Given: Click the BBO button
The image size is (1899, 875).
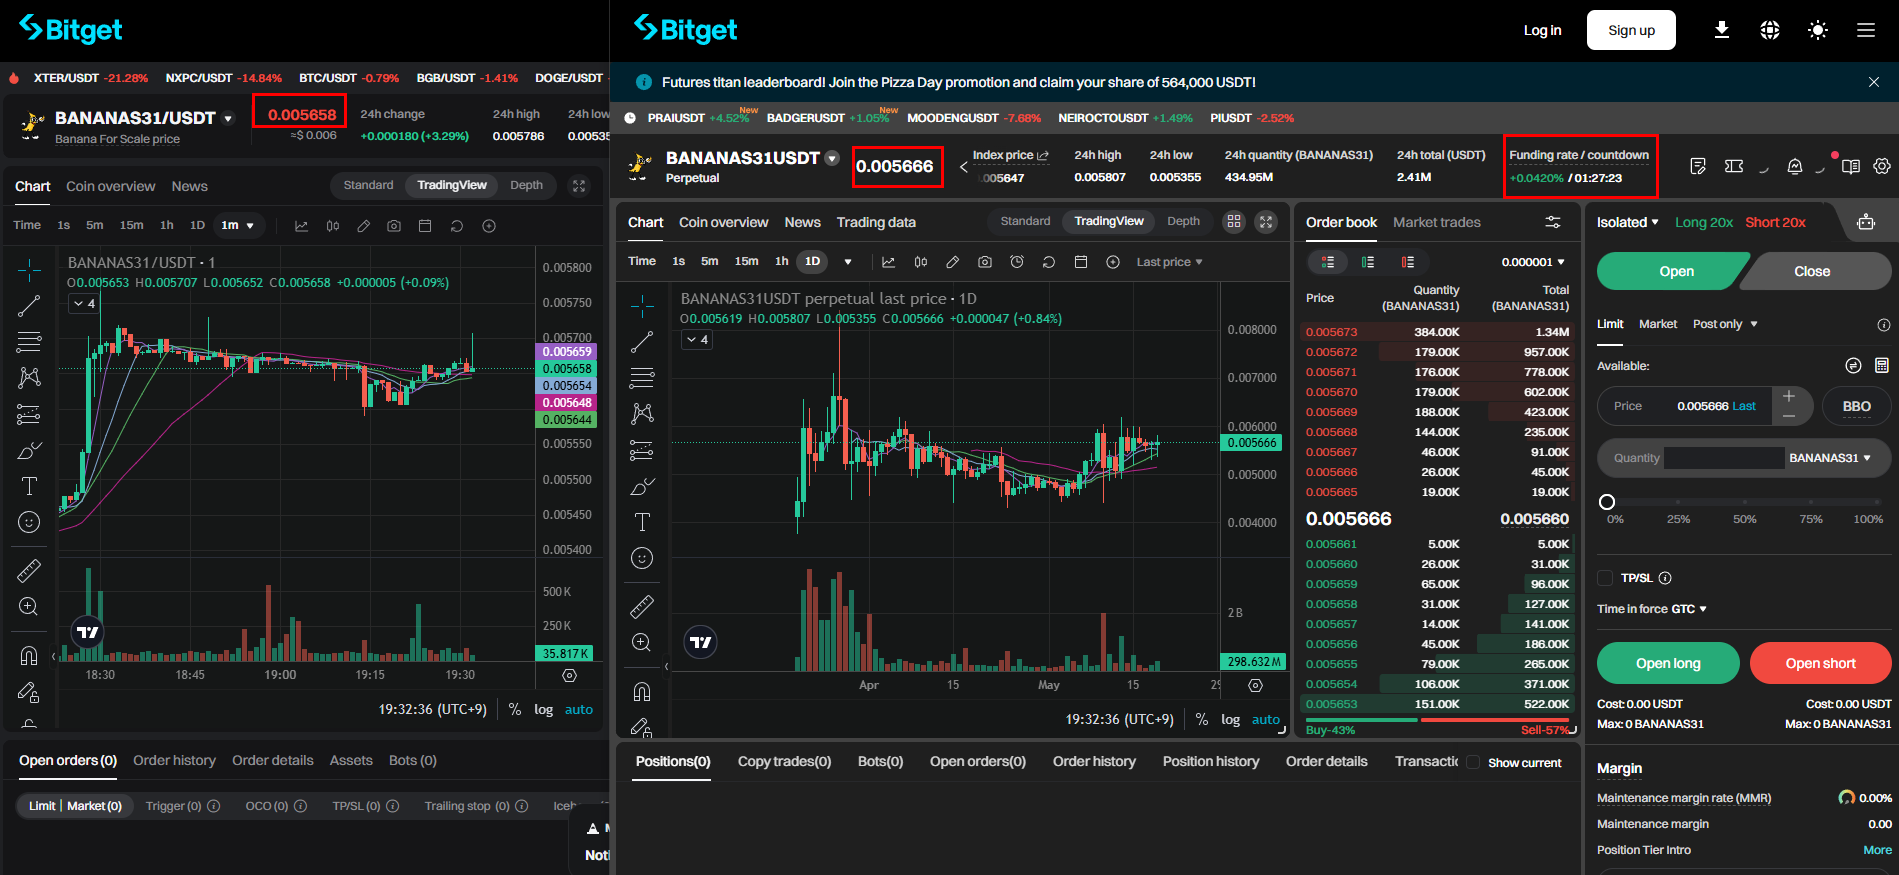Looking at the screenshot, I should pos(1856,406).
